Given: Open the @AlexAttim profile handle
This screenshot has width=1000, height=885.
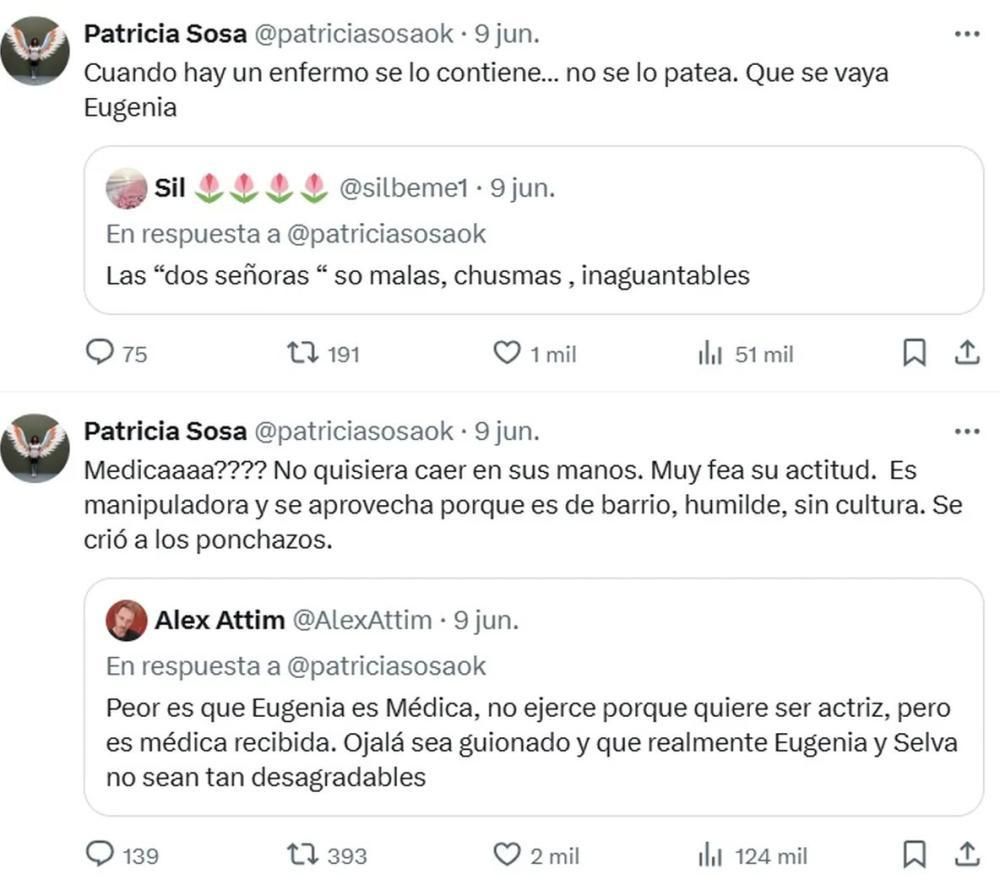Looking at the screenshot, I should click(361, 620).
